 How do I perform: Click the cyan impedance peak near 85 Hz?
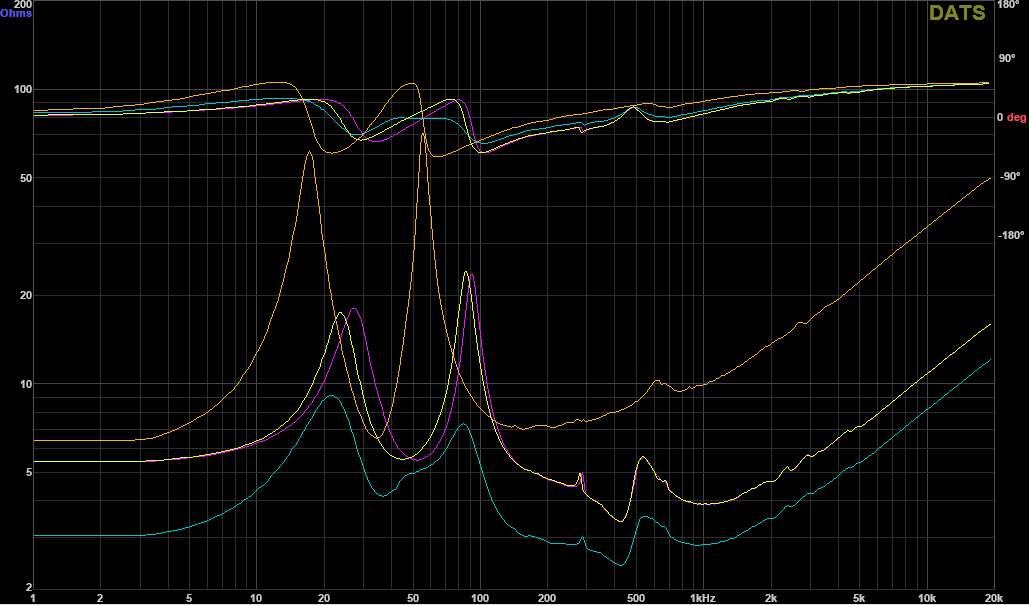(462, 425)
